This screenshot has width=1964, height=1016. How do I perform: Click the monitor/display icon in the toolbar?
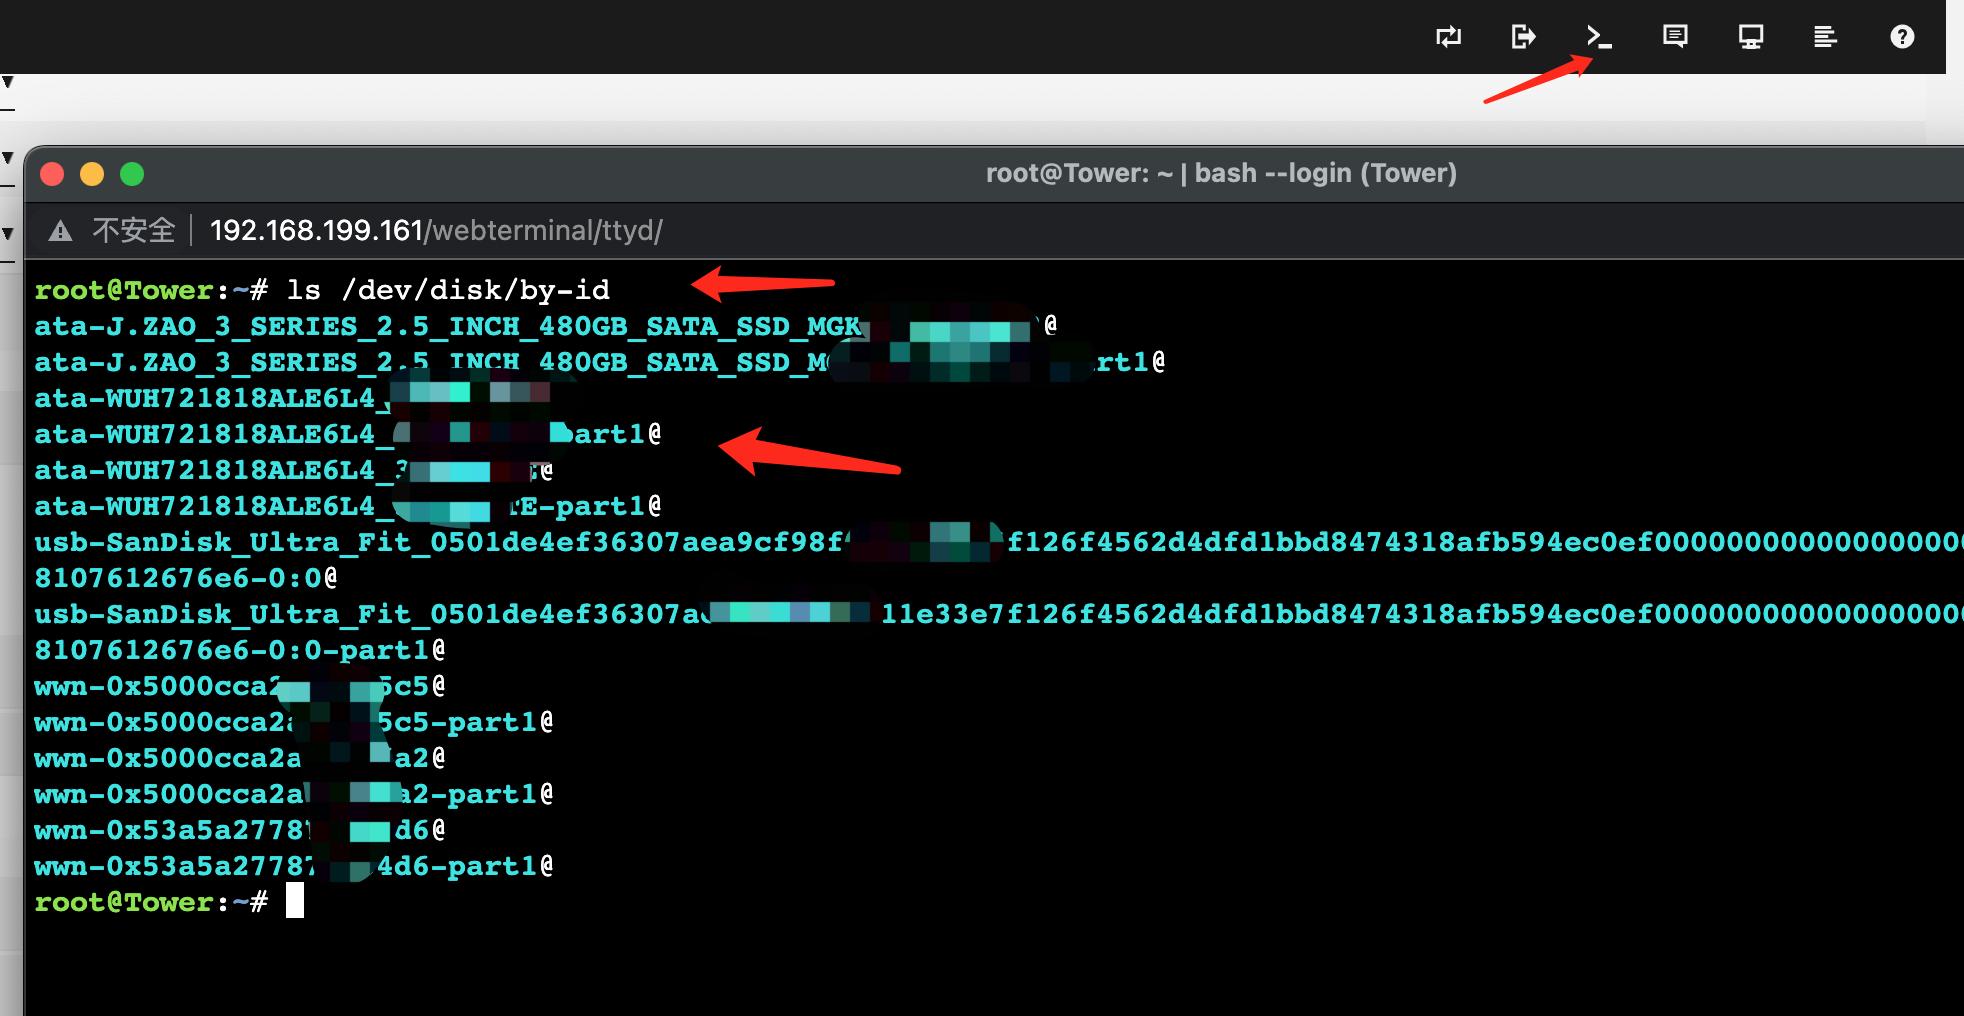(1749, 37)
